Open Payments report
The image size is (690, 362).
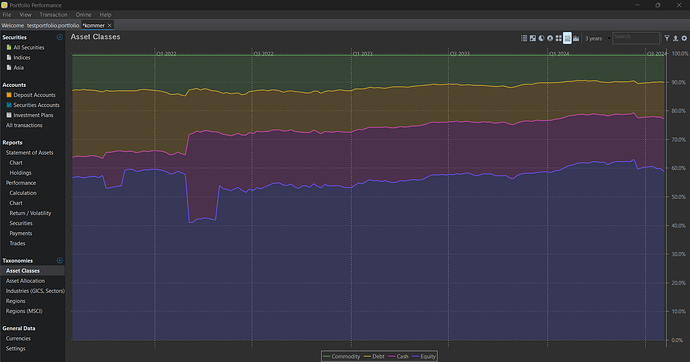coord(21,234)
